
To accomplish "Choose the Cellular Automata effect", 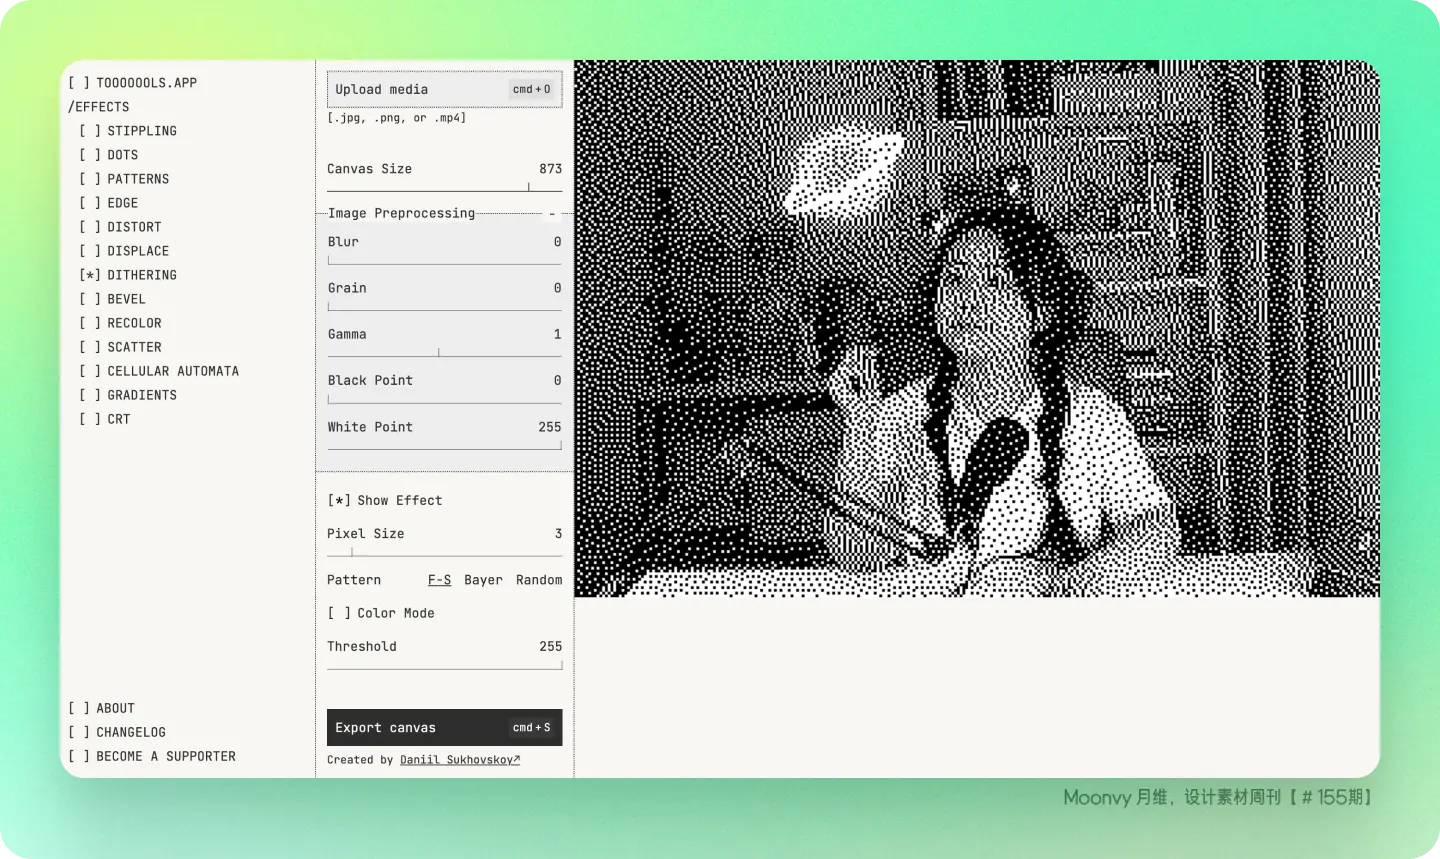I will pos(172,371).
